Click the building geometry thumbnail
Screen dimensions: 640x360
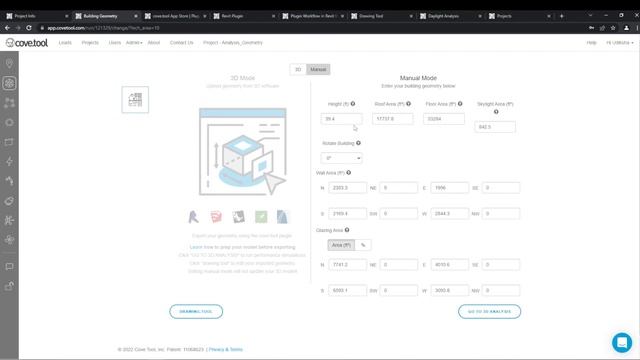135,100
